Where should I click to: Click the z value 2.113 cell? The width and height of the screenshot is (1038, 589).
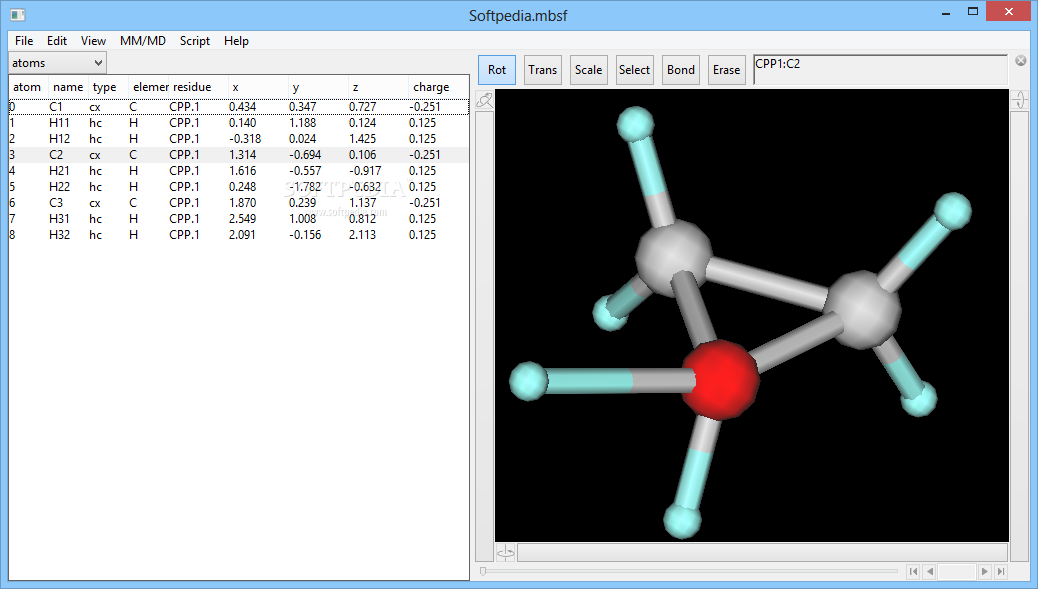click(x=362, y=234)
